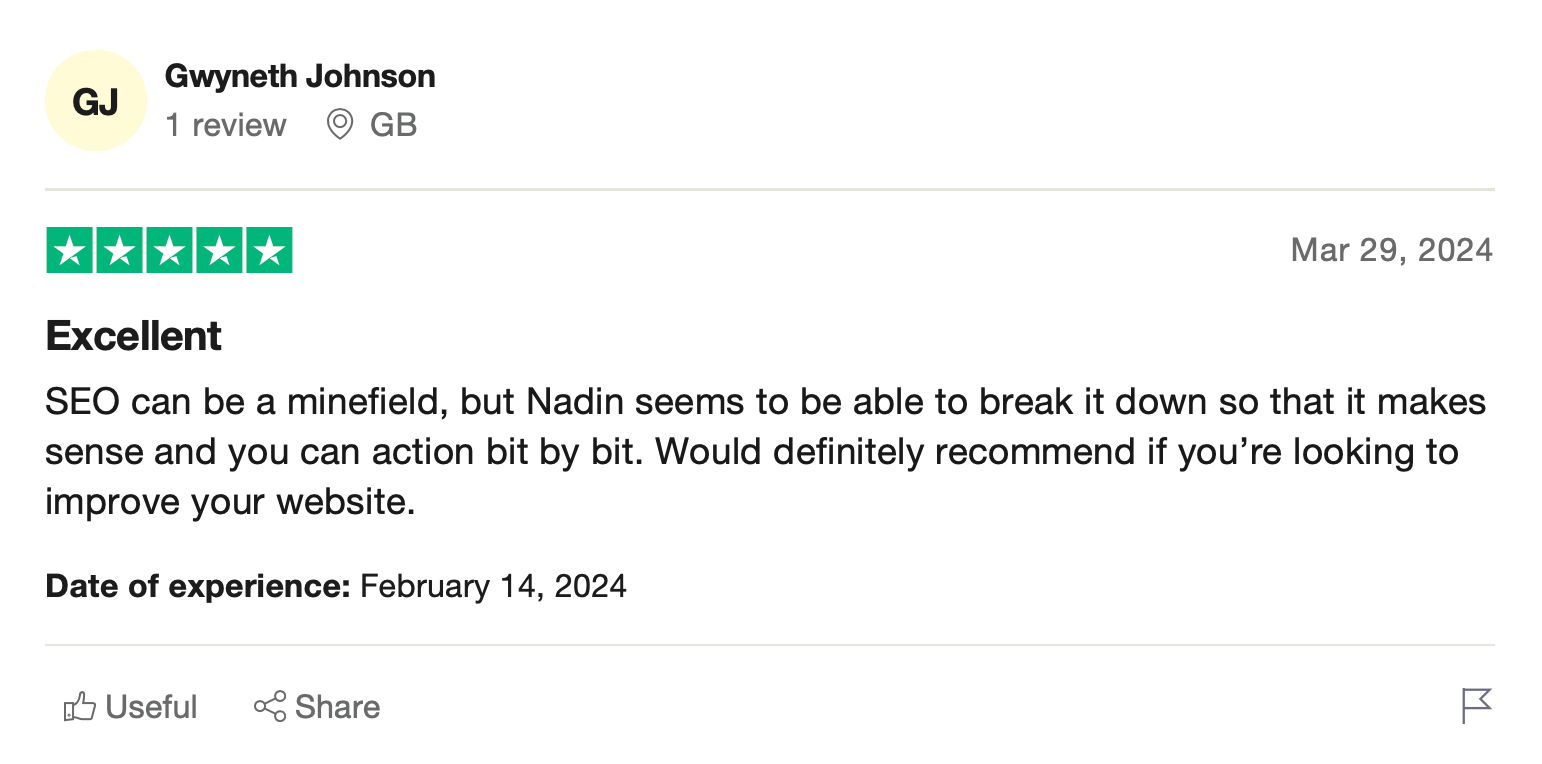Click the GB country label
1542x764 pixels.
(x=393, y=125)
